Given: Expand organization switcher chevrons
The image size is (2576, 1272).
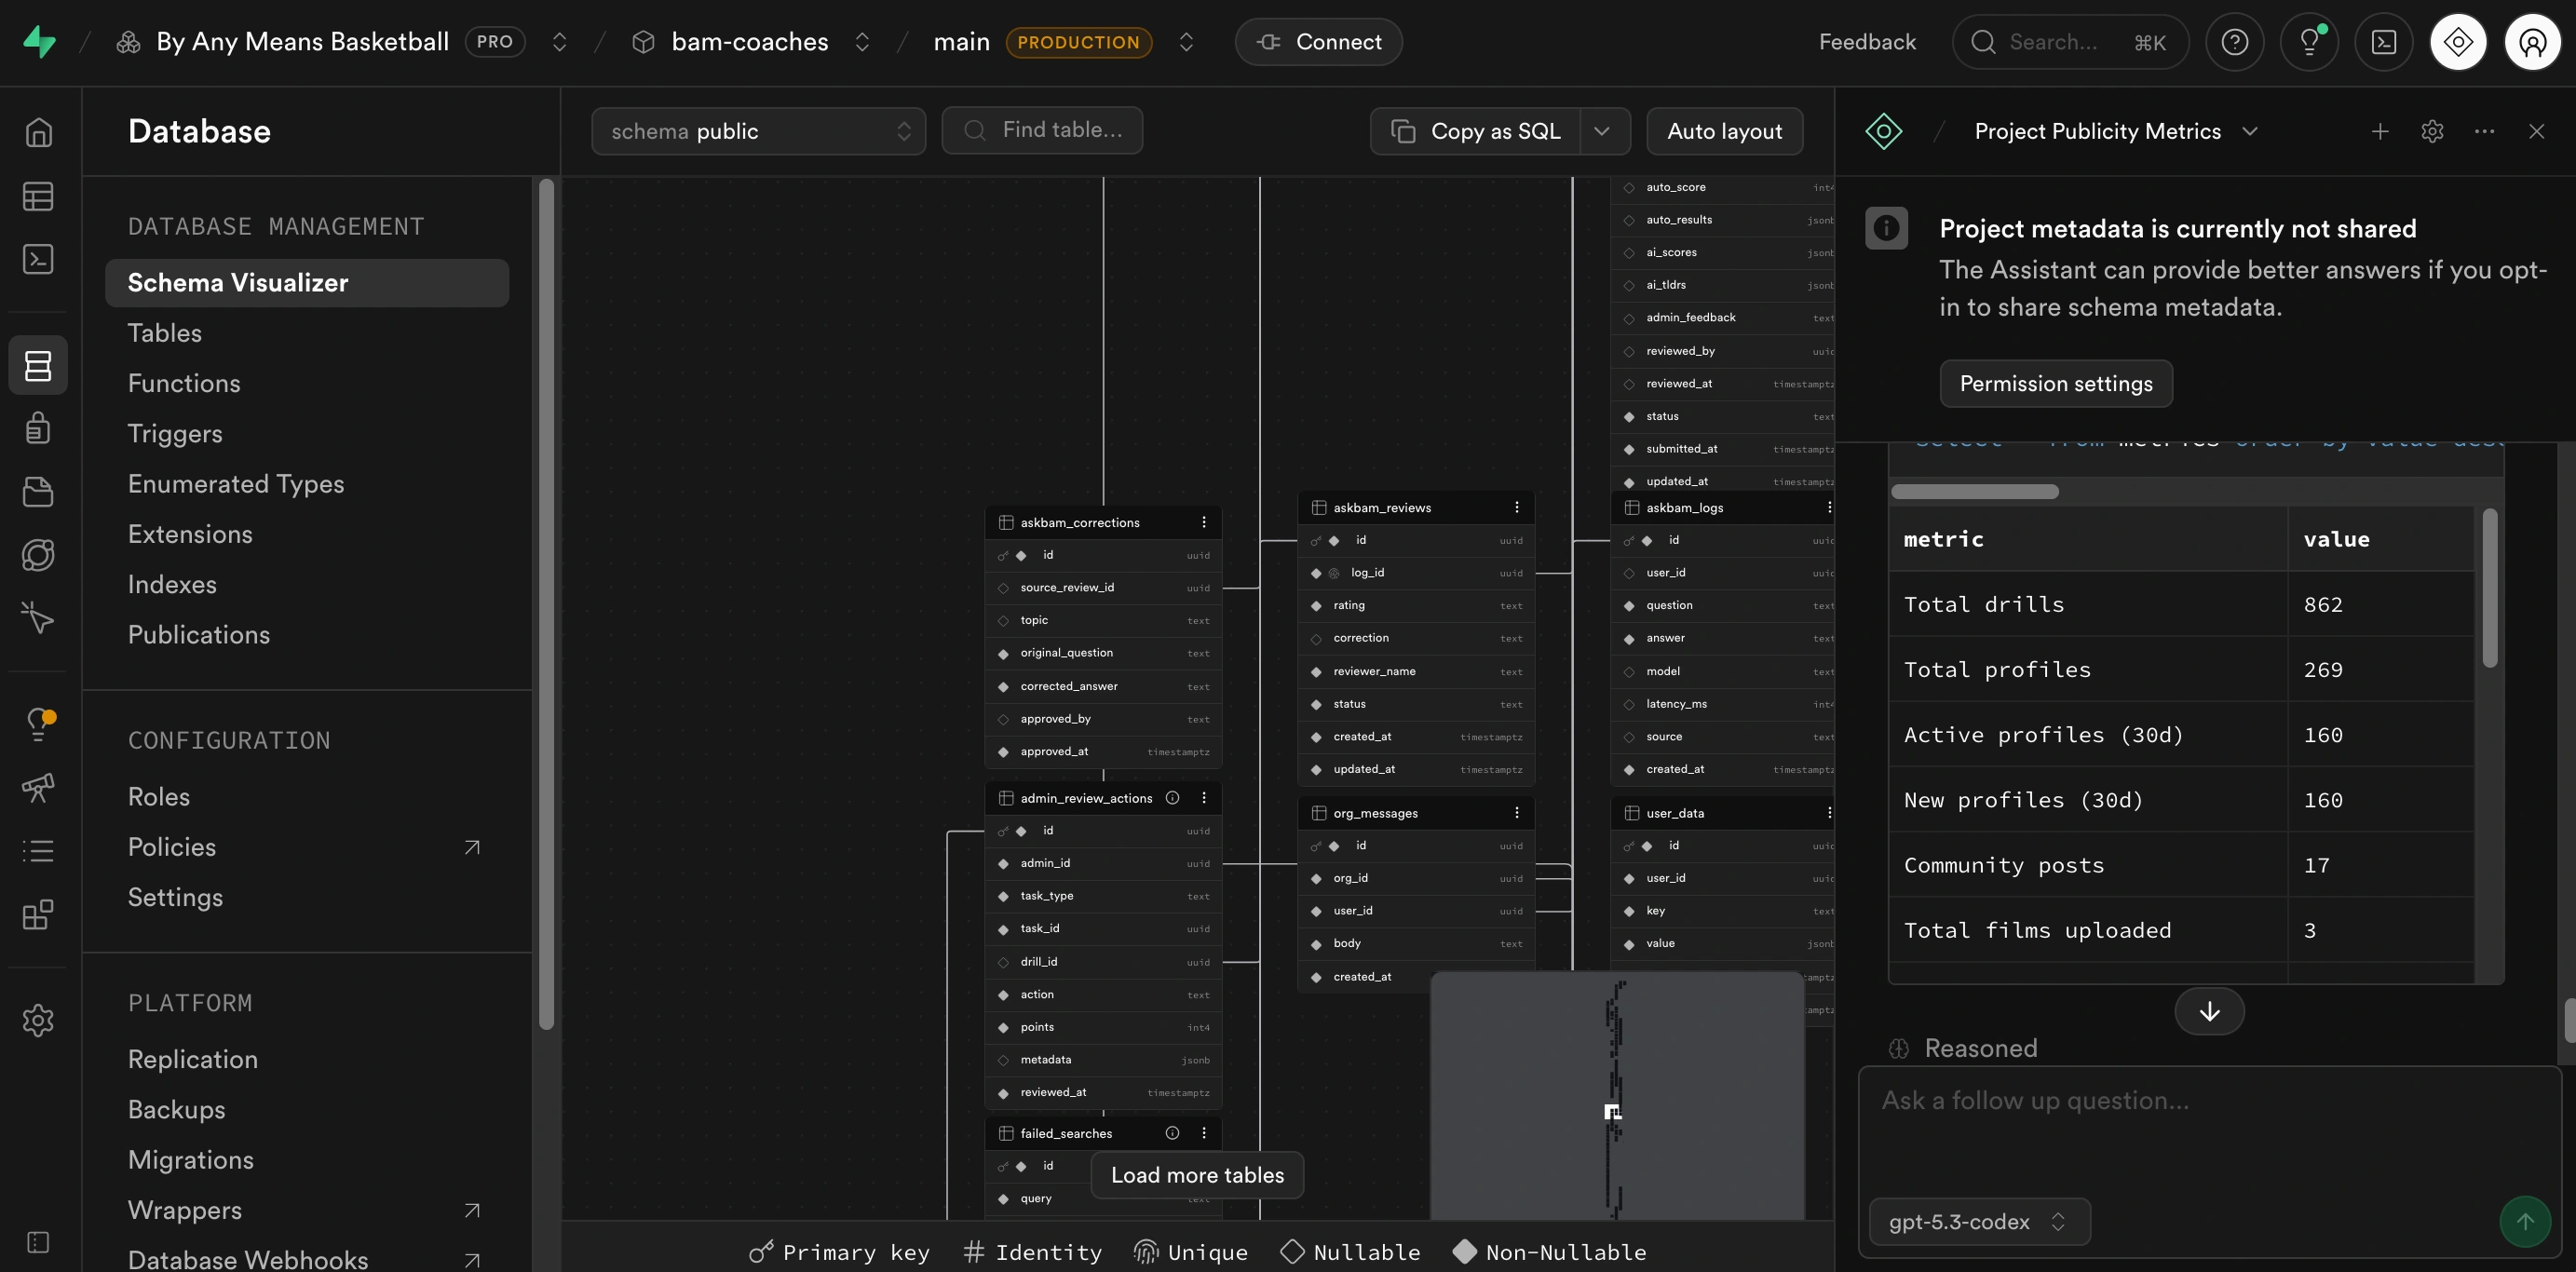Looking at the screenshot, I should tap(560, 42).
